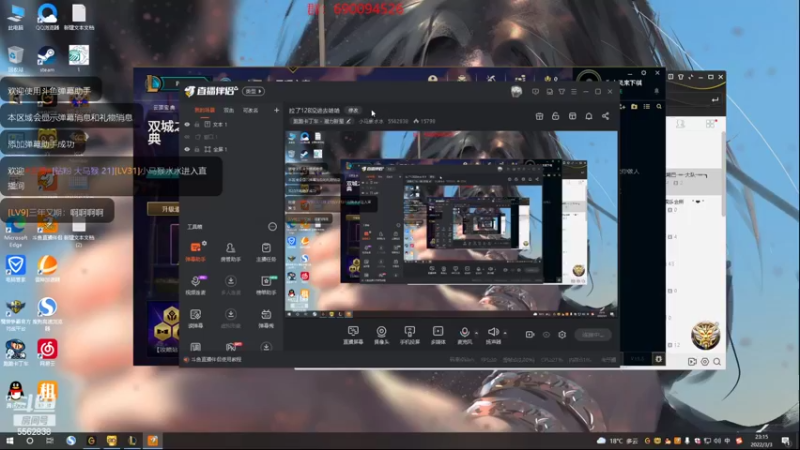Edit the category via the pencil icon
Screen dimensions: 800x450
[x=348, y=121]
